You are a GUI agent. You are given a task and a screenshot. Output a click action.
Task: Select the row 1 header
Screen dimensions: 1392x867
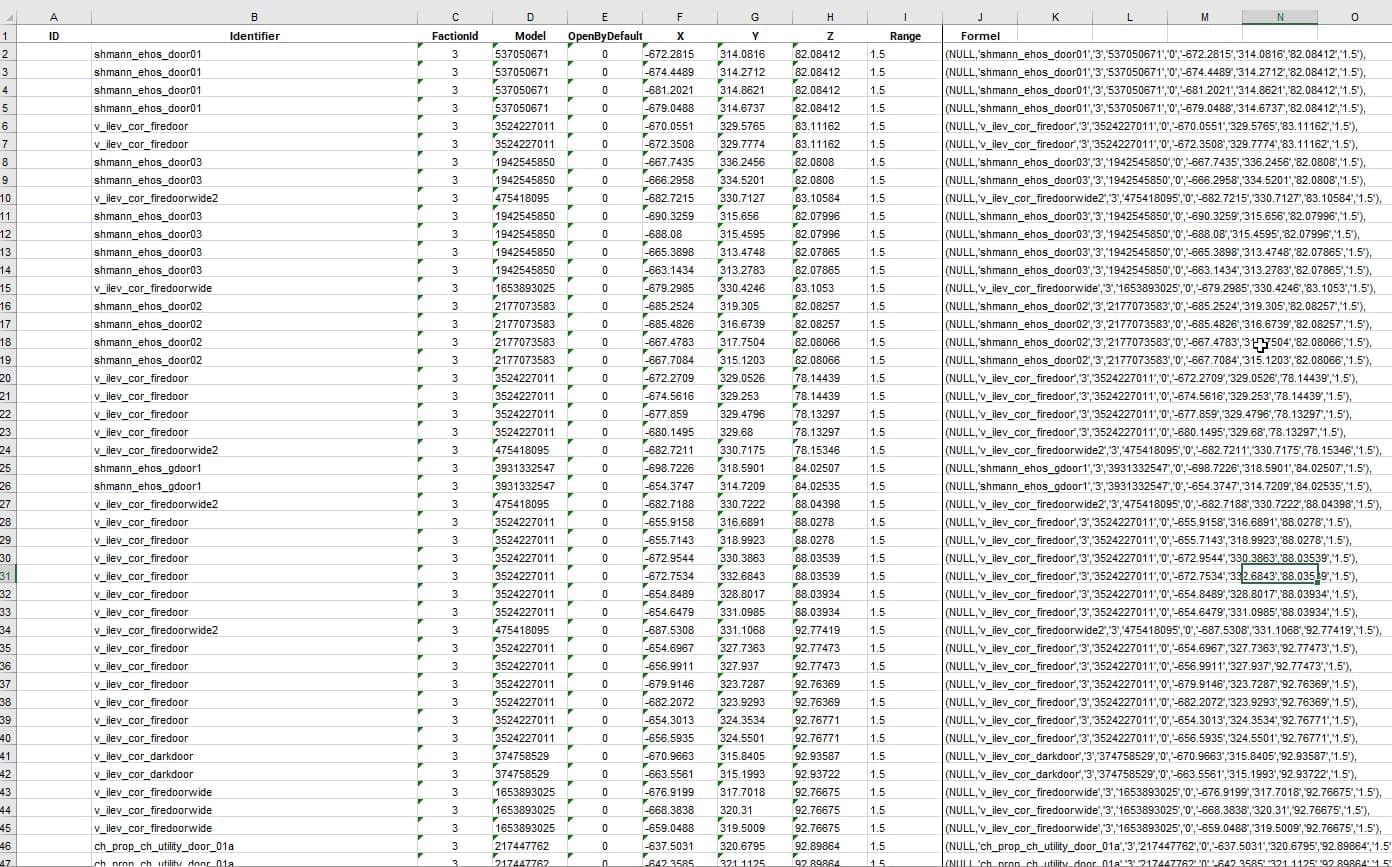(x=7, y=36)
